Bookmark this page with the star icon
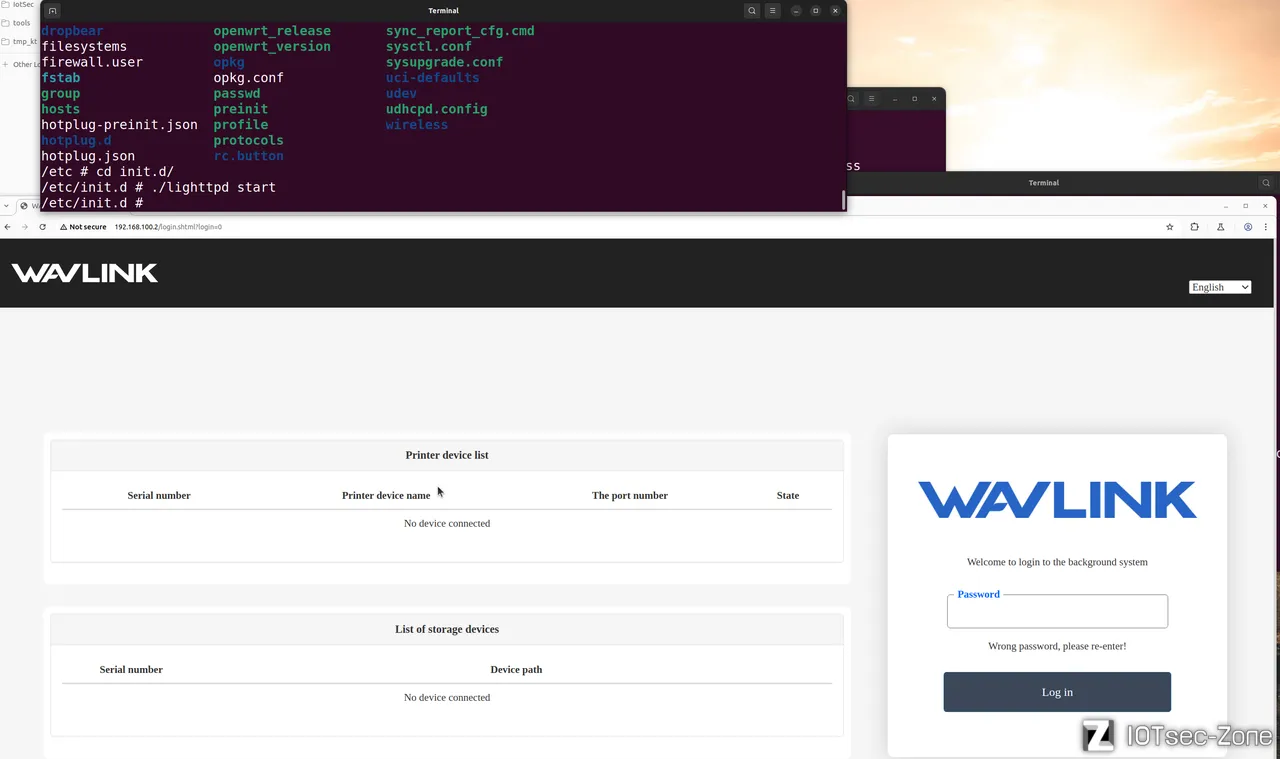Screen dimensions: 1280x759 (1170, 227)
